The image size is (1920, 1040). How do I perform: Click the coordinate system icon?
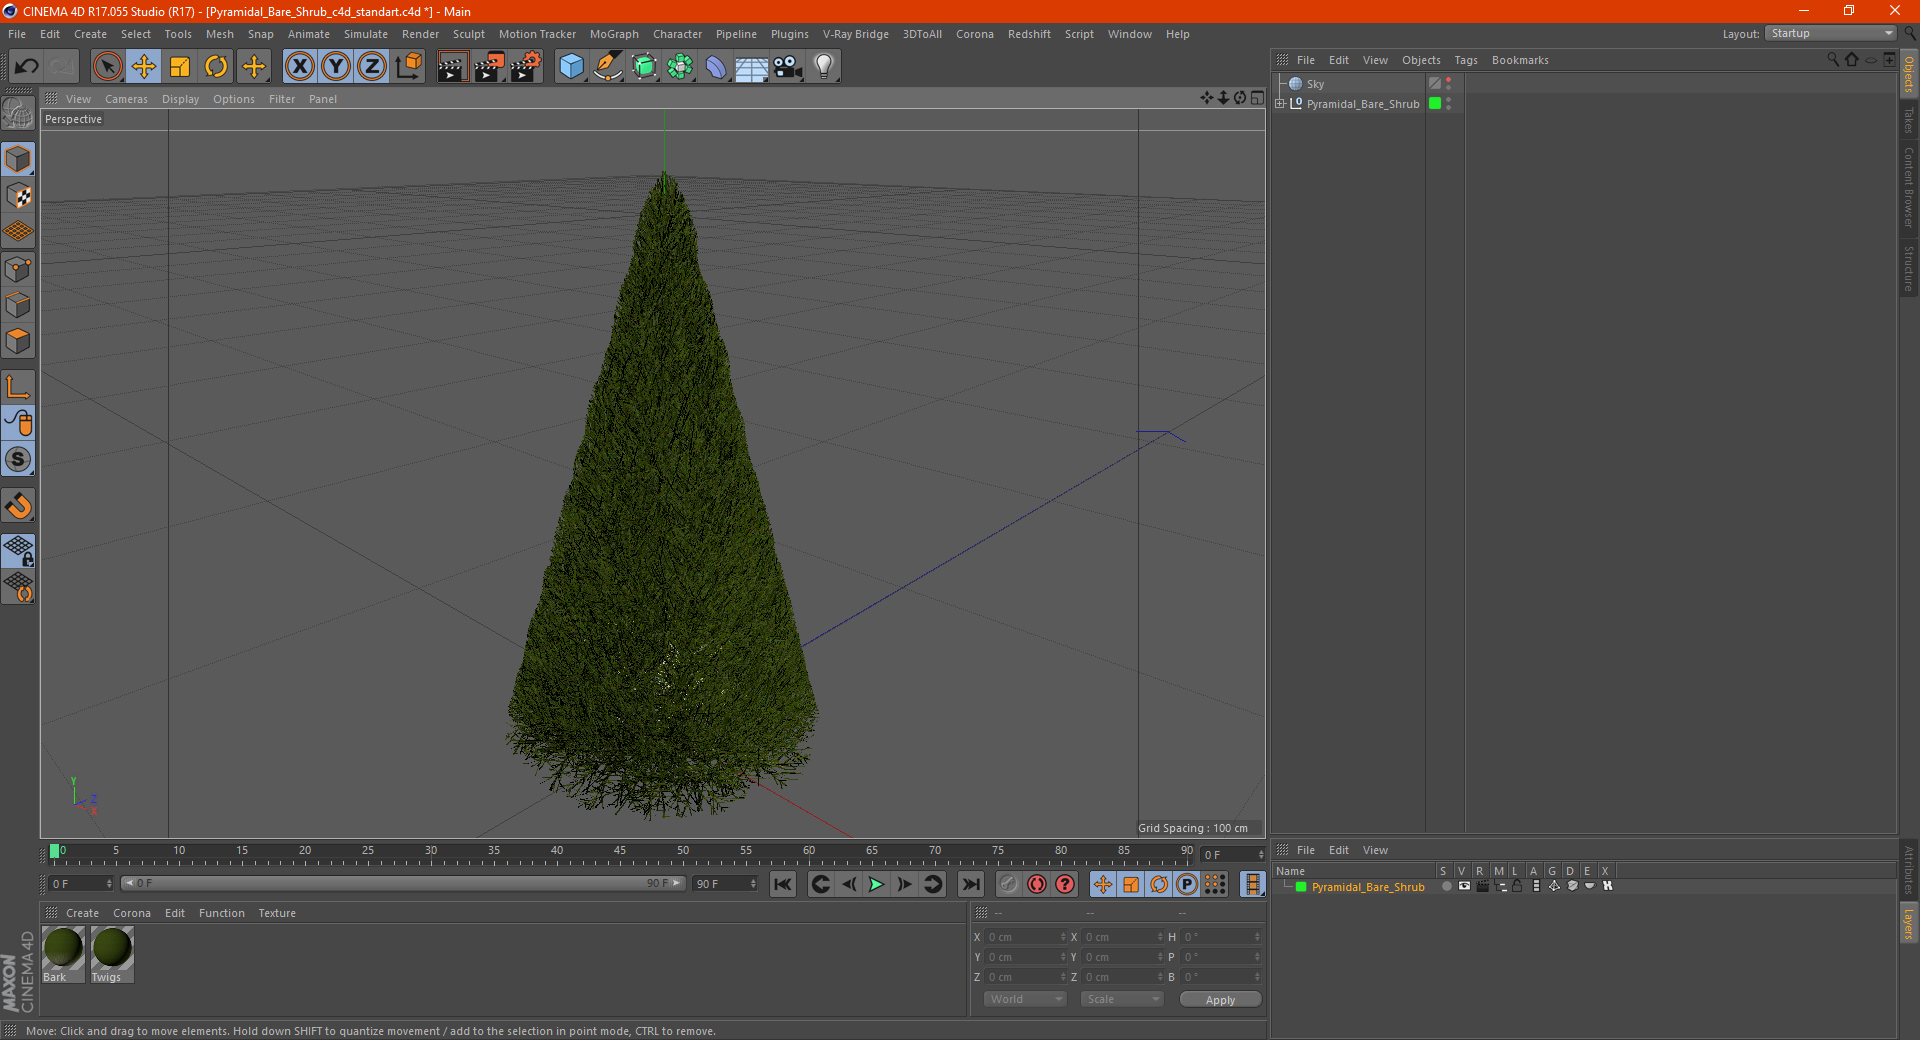408,67
